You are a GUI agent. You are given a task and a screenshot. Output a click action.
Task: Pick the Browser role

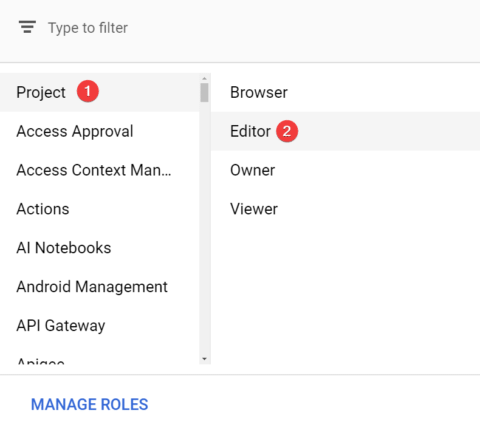345,92
